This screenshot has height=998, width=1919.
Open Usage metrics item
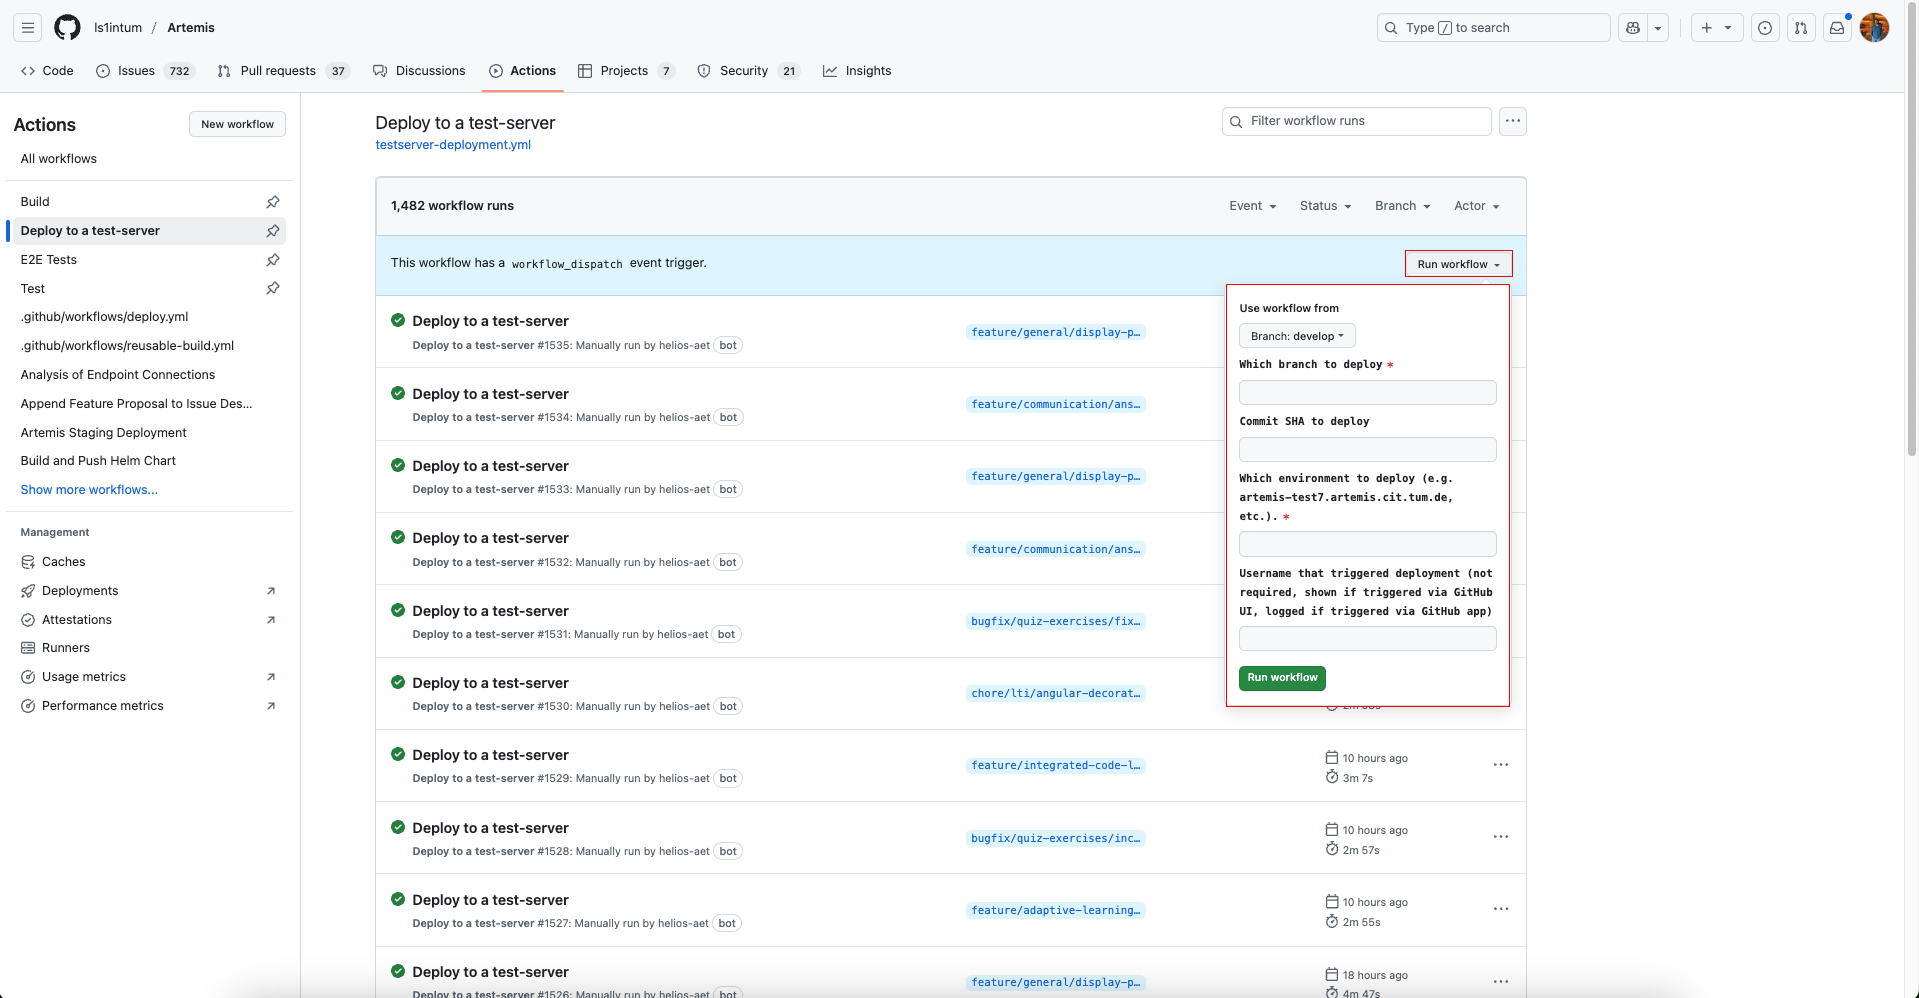click(84, 677)
